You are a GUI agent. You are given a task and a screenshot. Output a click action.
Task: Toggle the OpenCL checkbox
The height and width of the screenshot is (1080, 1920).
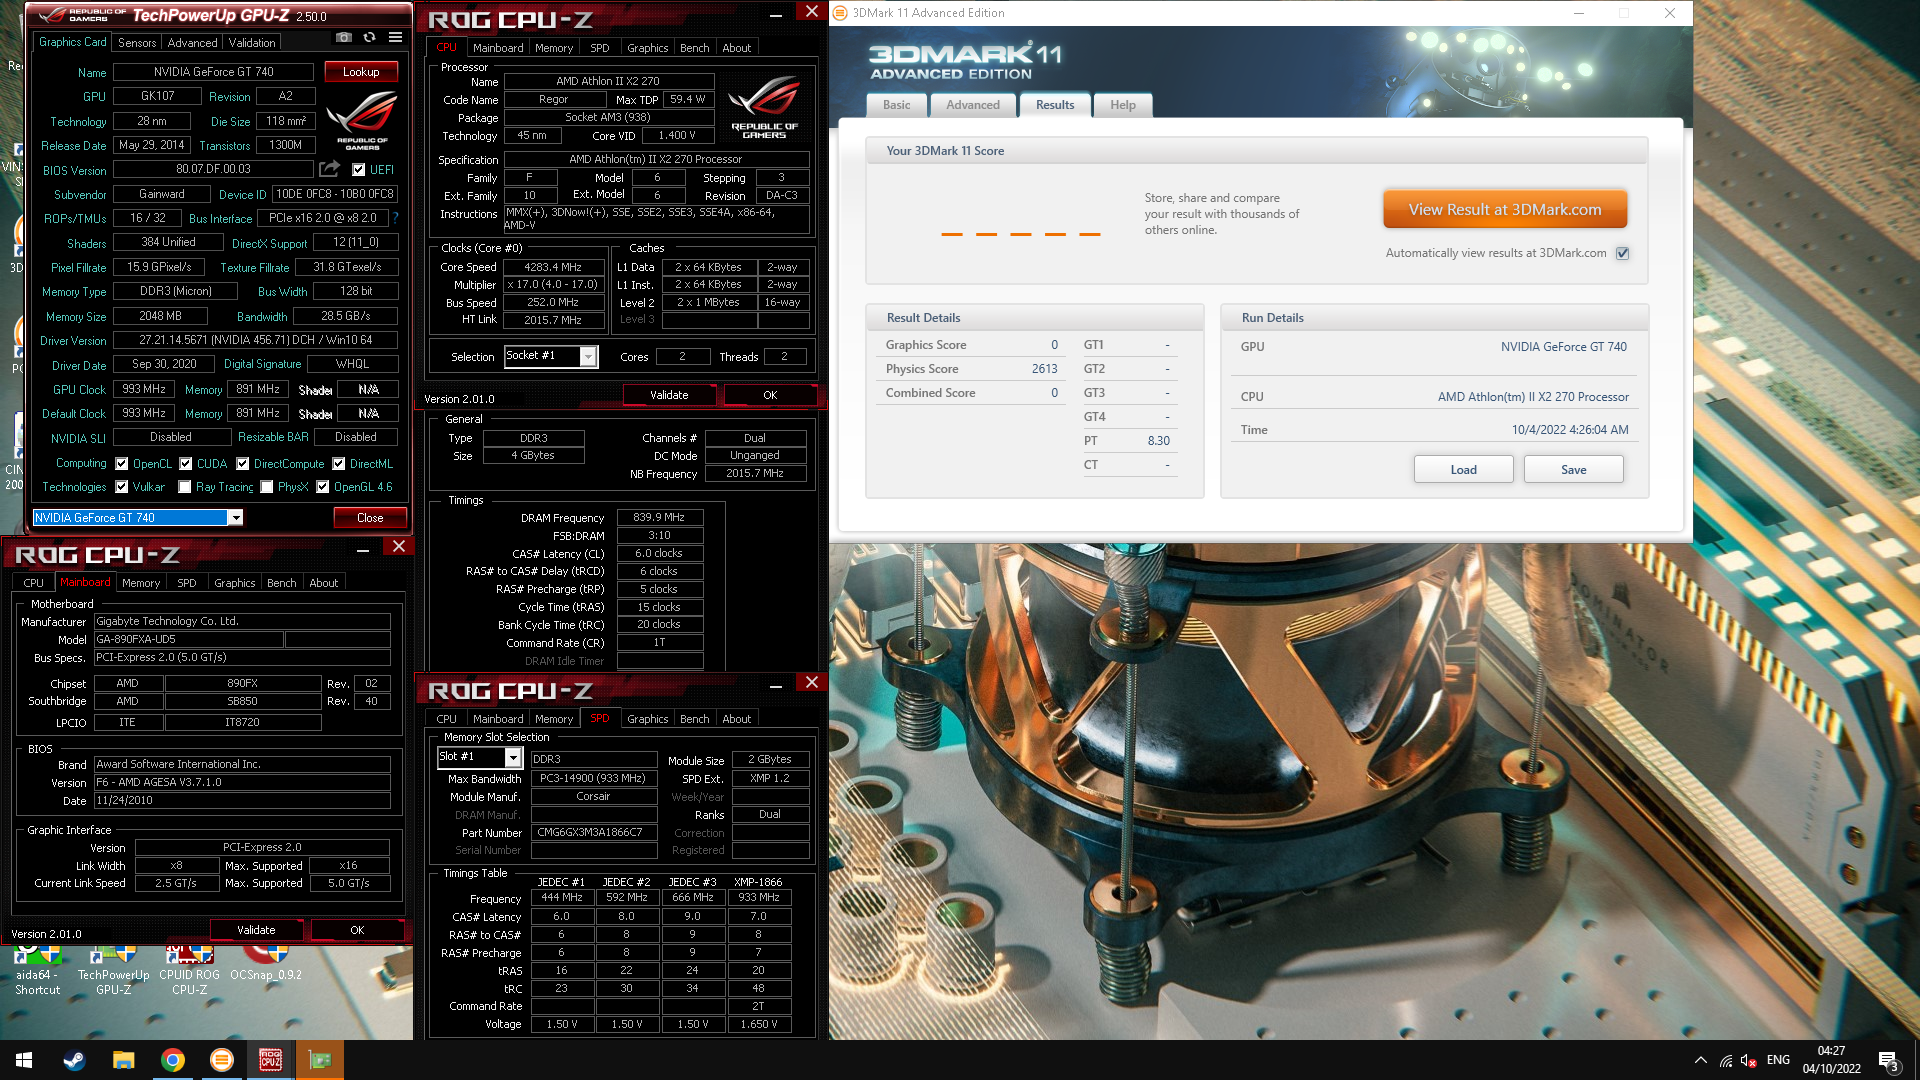tap(121, 464)
